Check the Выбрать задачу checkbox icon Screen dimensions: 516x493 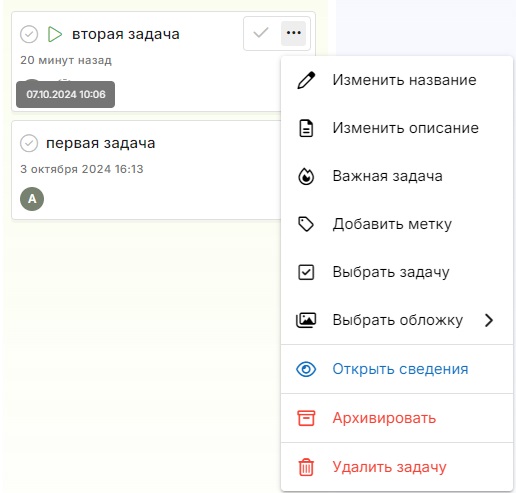pos(306,272)
